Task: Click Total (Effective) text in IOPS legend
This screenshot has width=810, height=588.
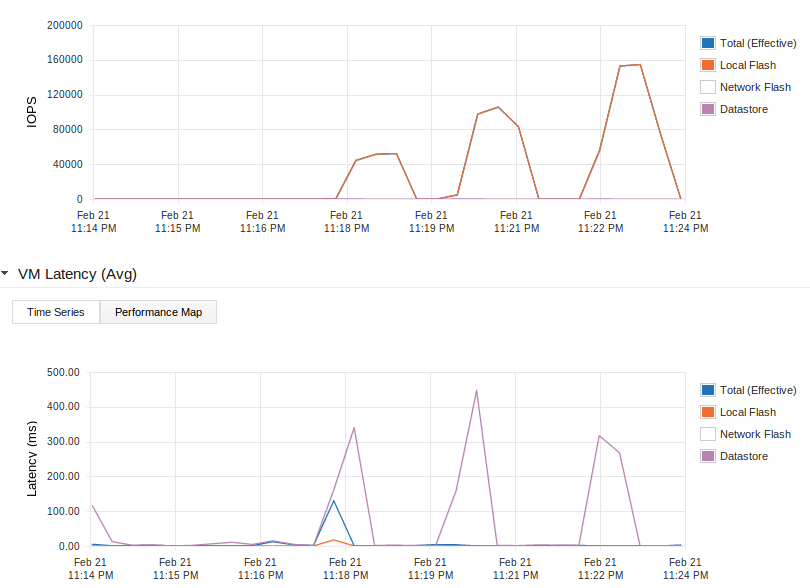Action: pos(758,43)
